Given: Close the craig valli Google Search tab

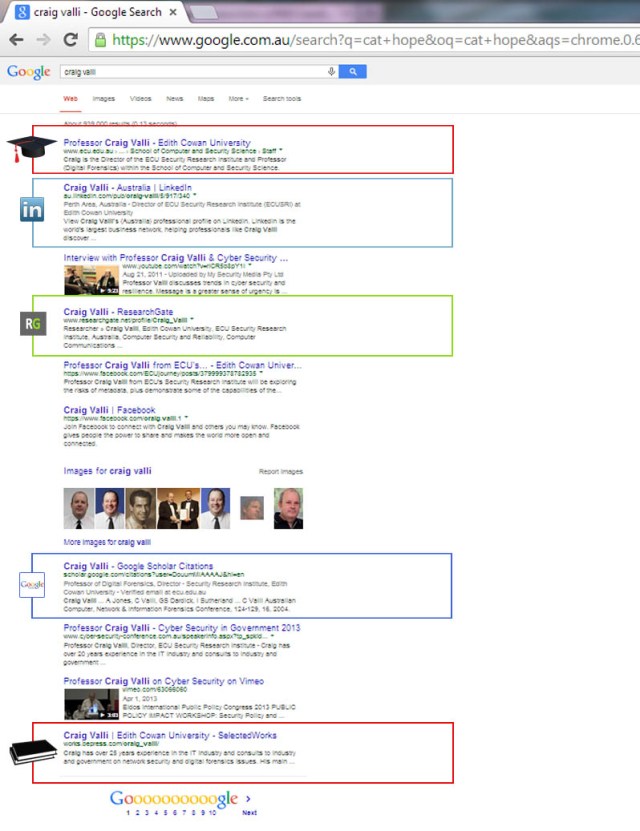Looking at the screenshot, I should pyautogui.click(x=173, y=12).
